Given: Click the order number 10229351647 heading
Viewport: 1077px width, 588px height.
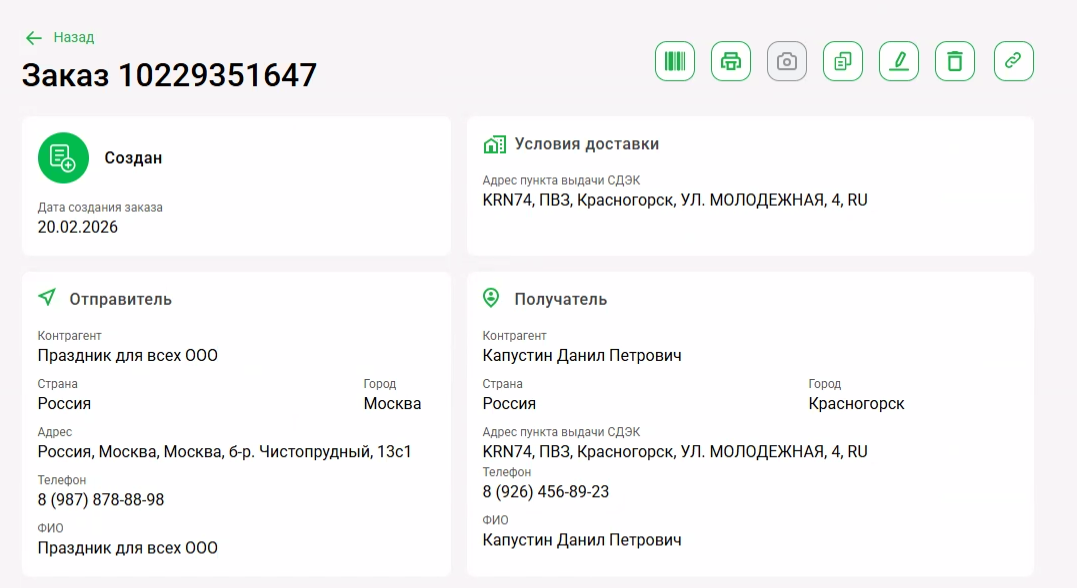Looking at the screenshot, I should (170, 75).
